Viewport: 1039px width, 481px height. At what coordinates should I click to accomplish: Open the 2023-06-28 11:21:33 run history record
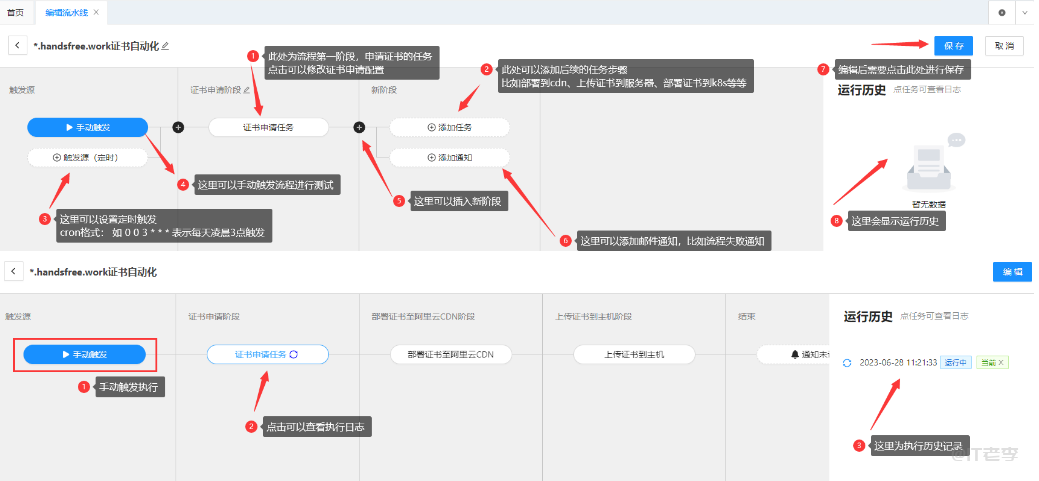pos(896,362)
